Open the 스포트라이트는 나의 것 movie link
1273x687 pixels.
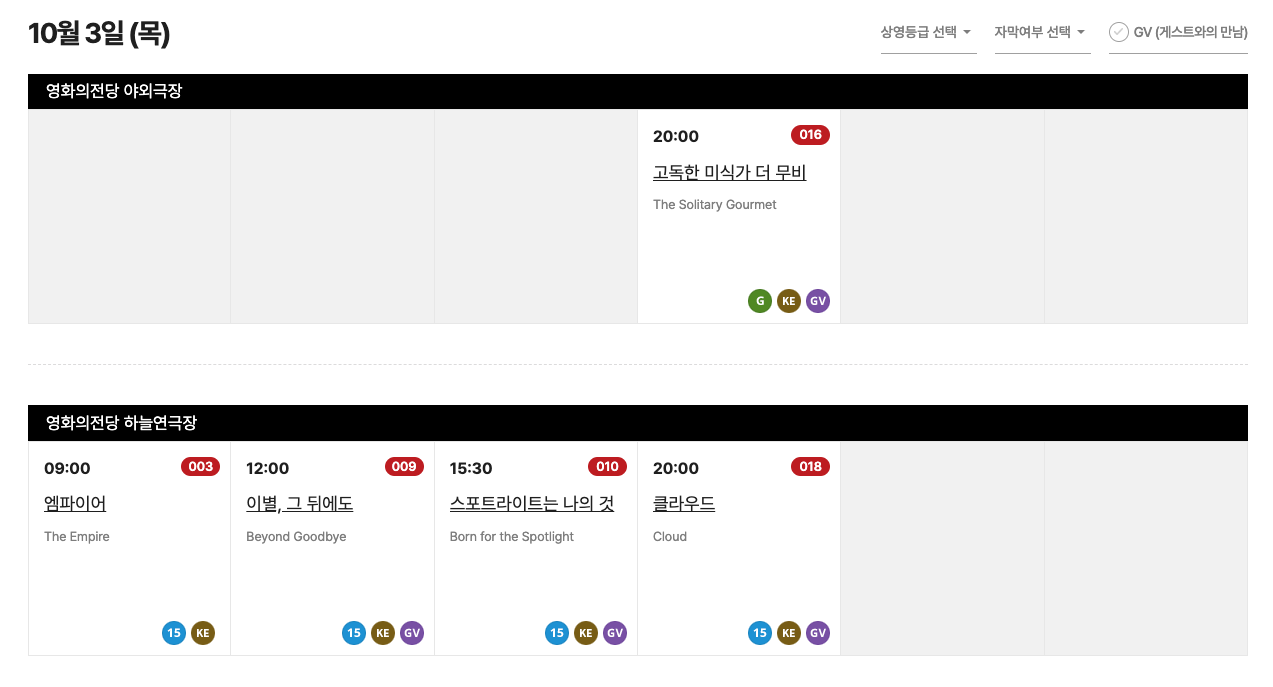pyautogui.click(x=532, y=504)
